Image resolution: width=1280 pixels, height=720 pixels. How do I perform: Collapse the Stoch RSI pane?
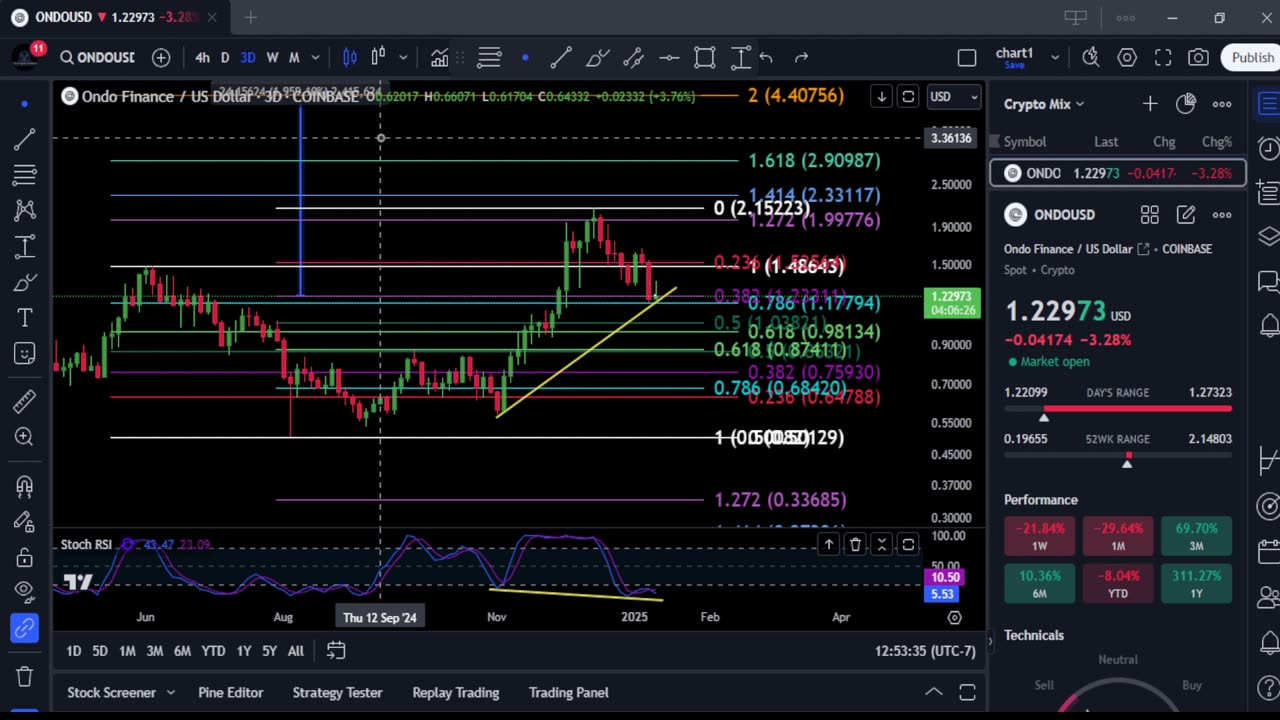[x=881, y=544]
